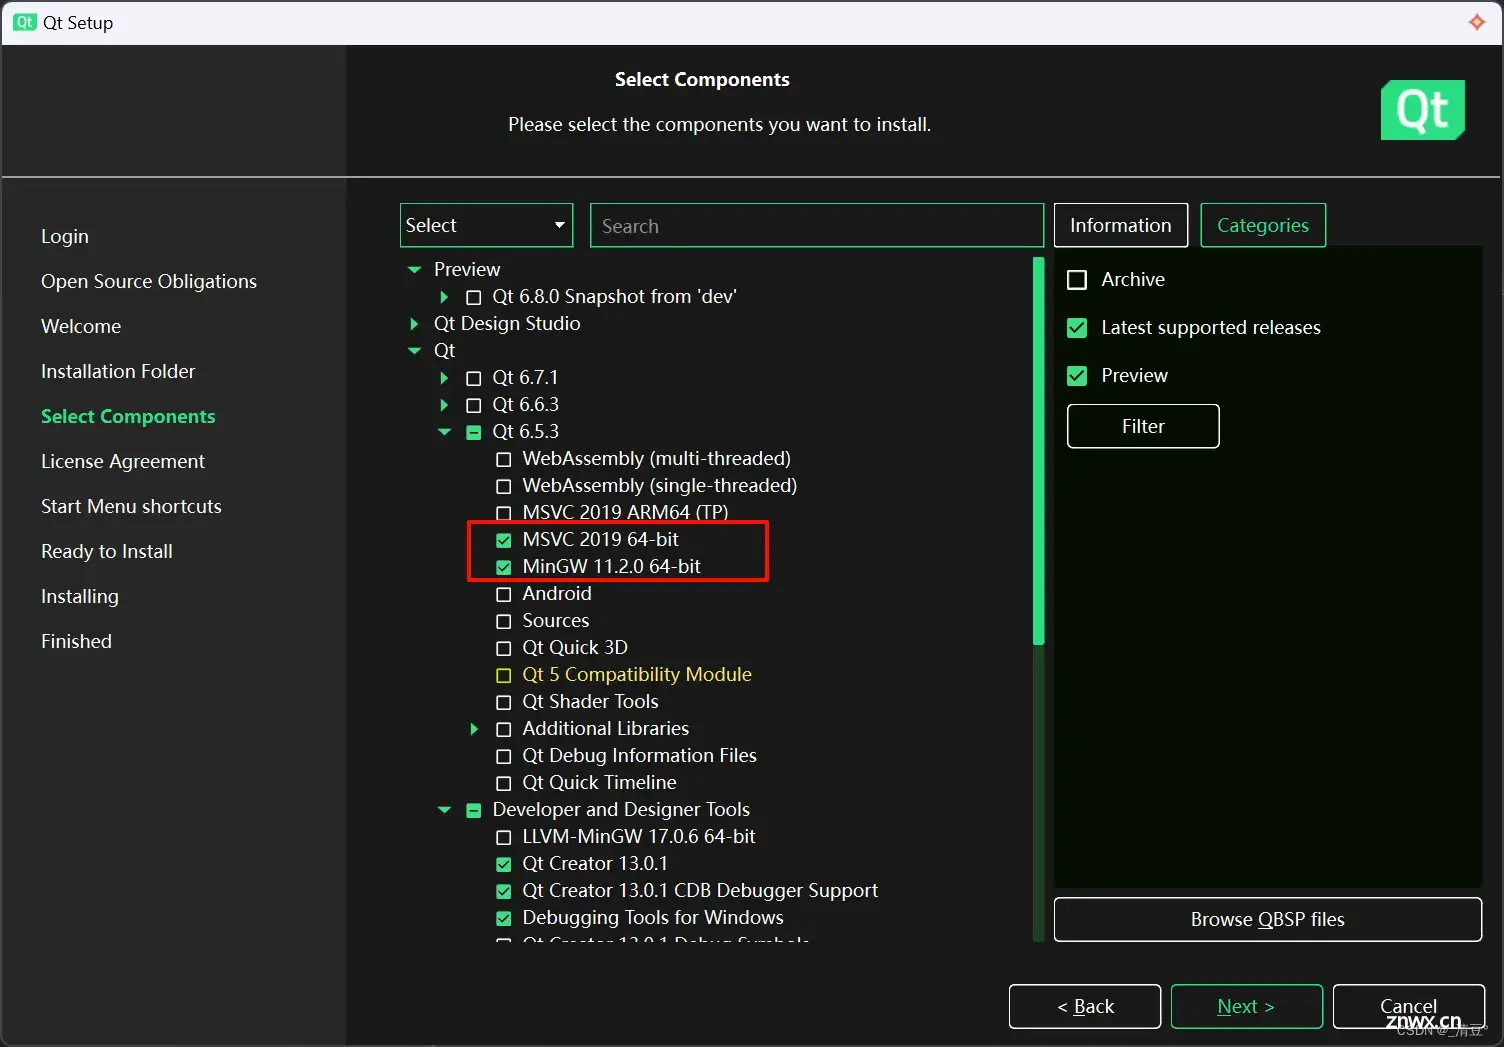This screenshot has height=1047, width=1504.
Task: Switch to the Information tab
Action: click(x=1121, y=225)
